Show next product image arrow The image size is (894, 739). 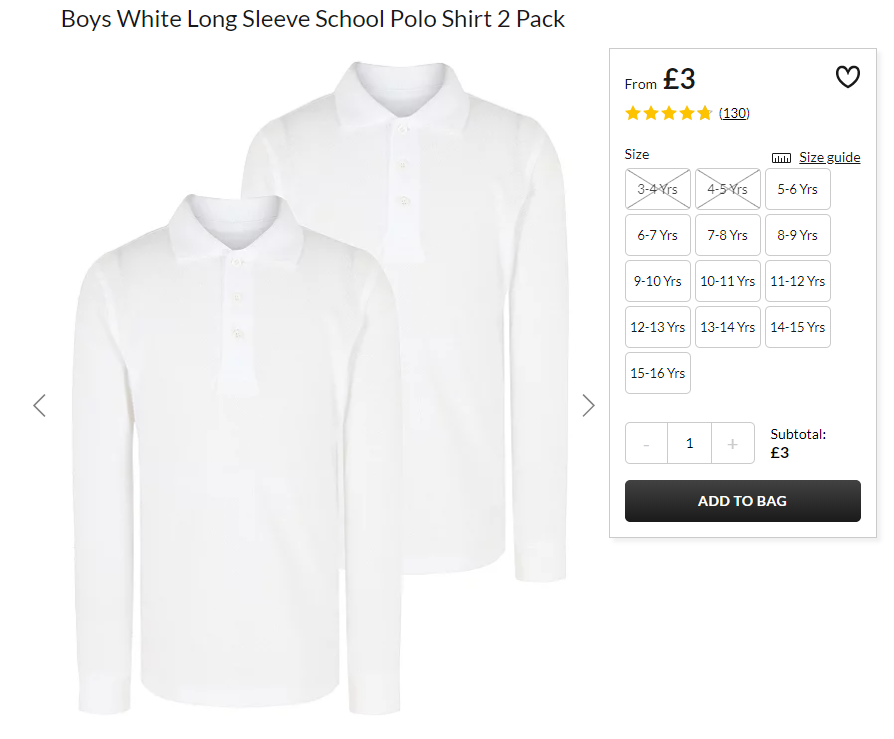pos(588,405)
